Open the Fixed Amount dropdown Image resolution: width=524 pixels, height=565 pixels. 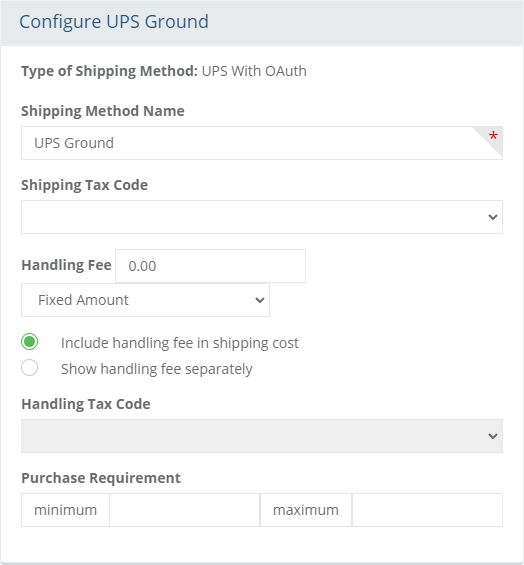(145, 300)
